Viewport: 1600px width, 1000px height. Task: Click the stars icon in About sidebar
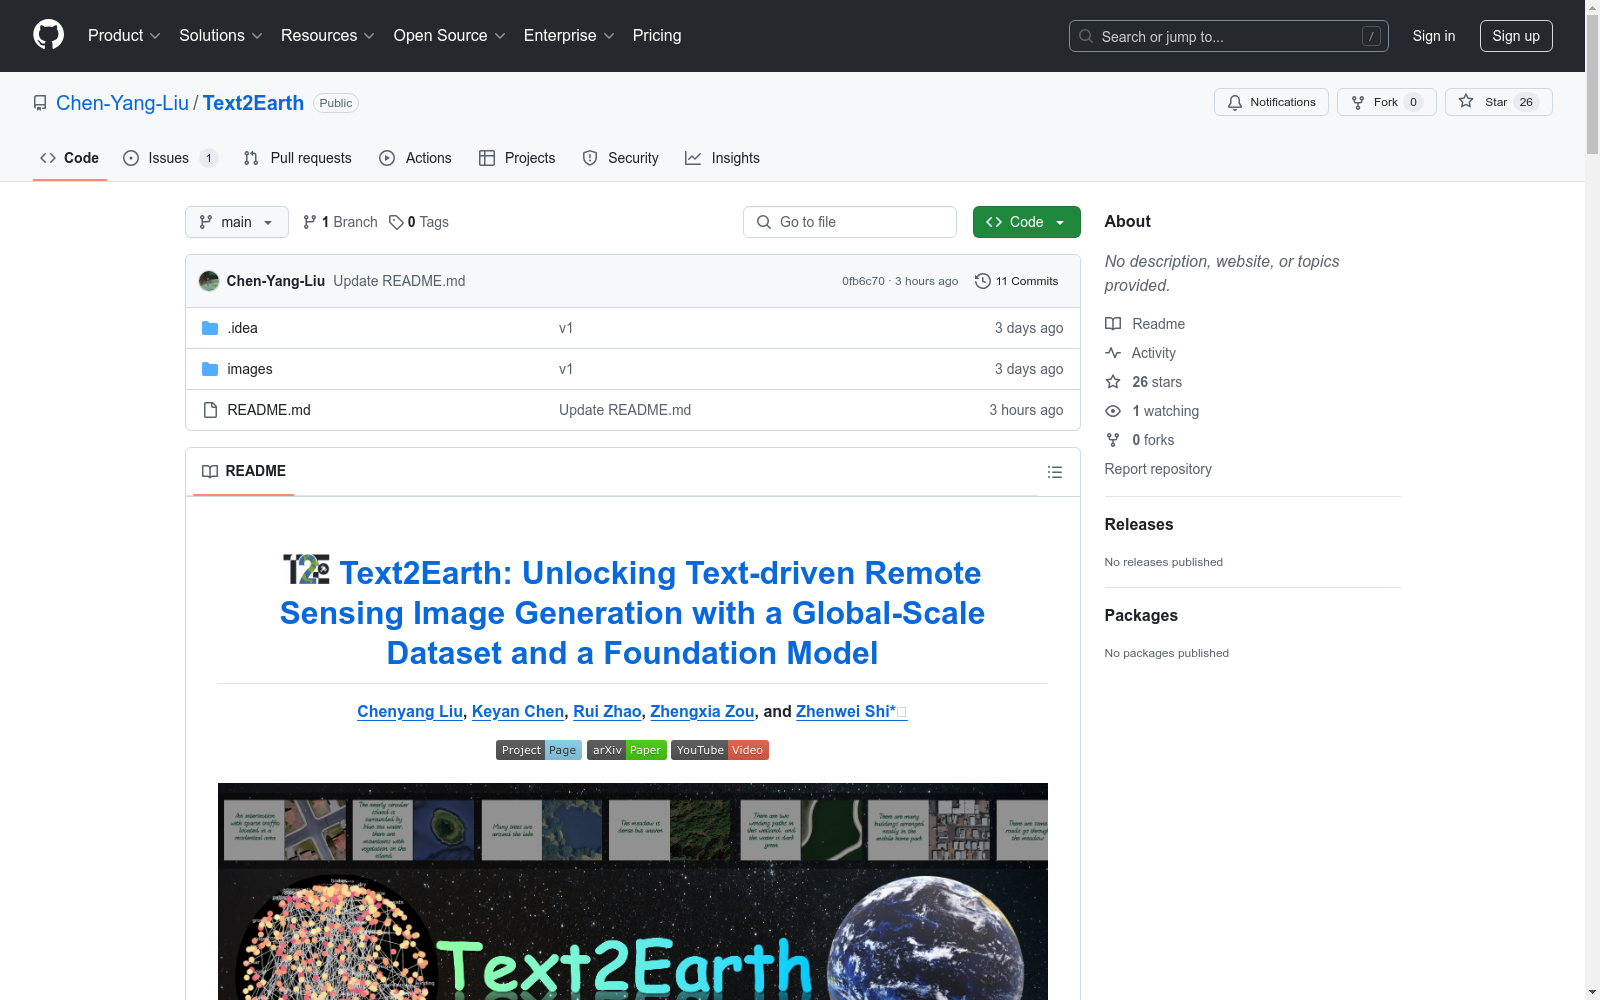tap(1113, 382)
